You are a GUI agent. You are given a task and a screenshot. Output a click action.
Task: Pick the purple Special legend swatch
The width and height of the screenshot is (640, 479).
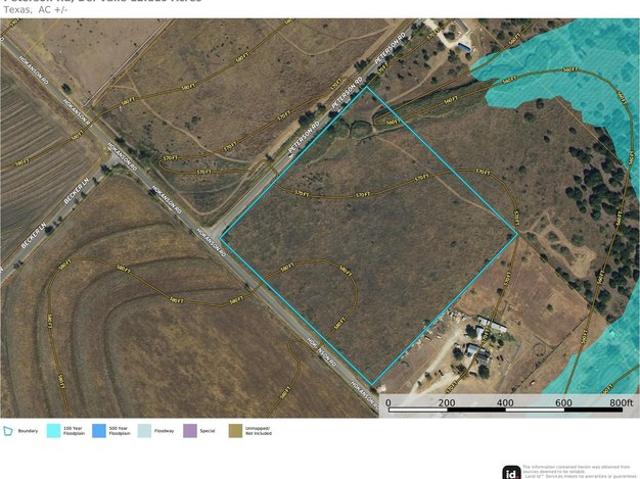click(x=188, y=431)
